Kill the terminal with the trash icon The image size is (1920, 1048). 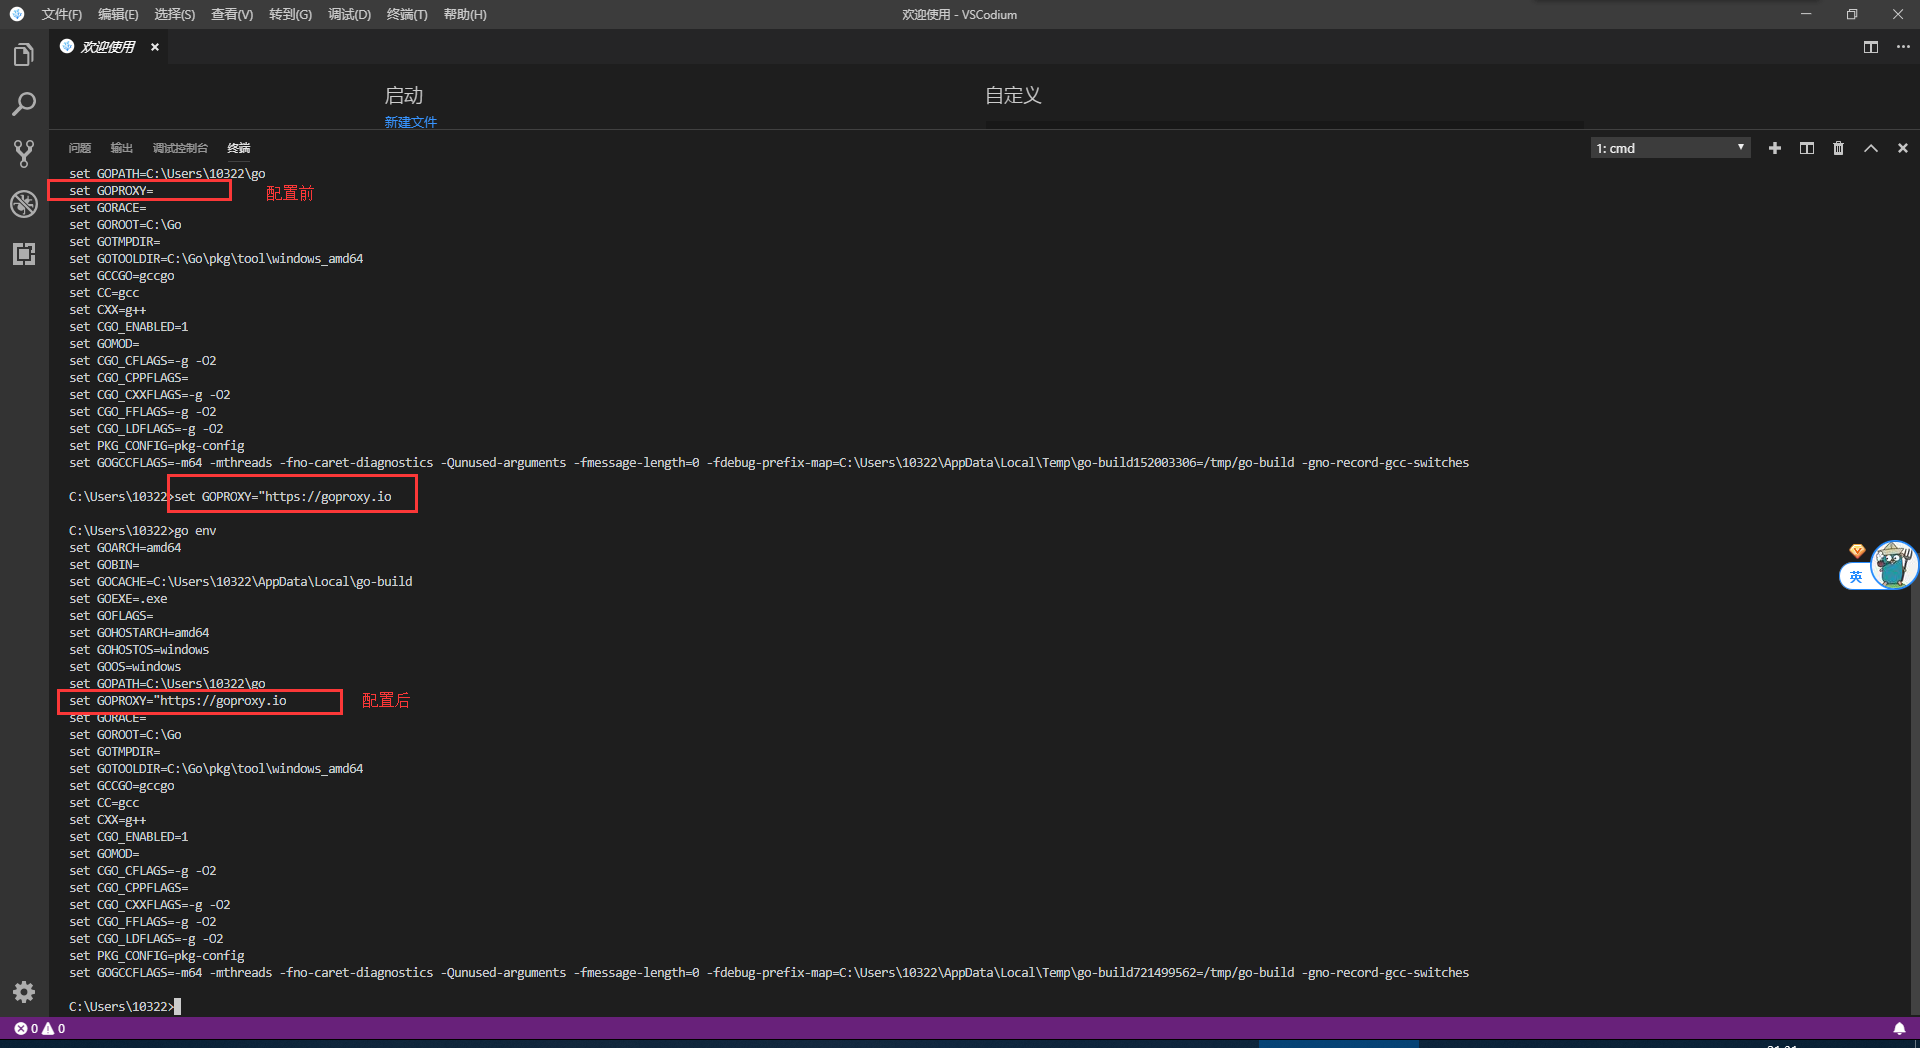[x=1838, y=147]
